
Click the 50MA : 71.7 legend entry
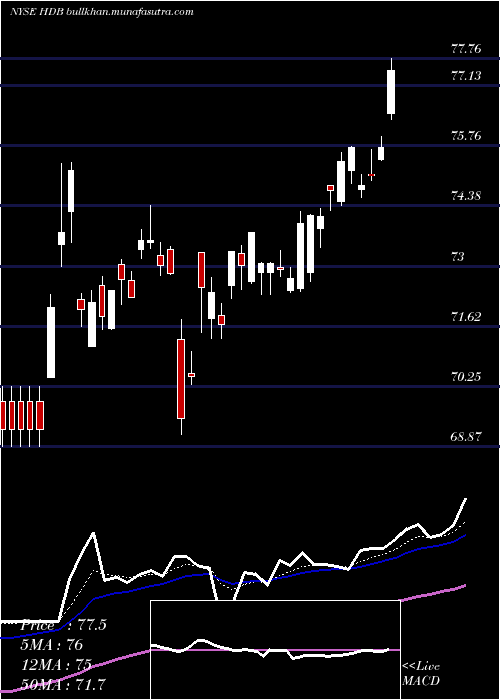(64, 684)
